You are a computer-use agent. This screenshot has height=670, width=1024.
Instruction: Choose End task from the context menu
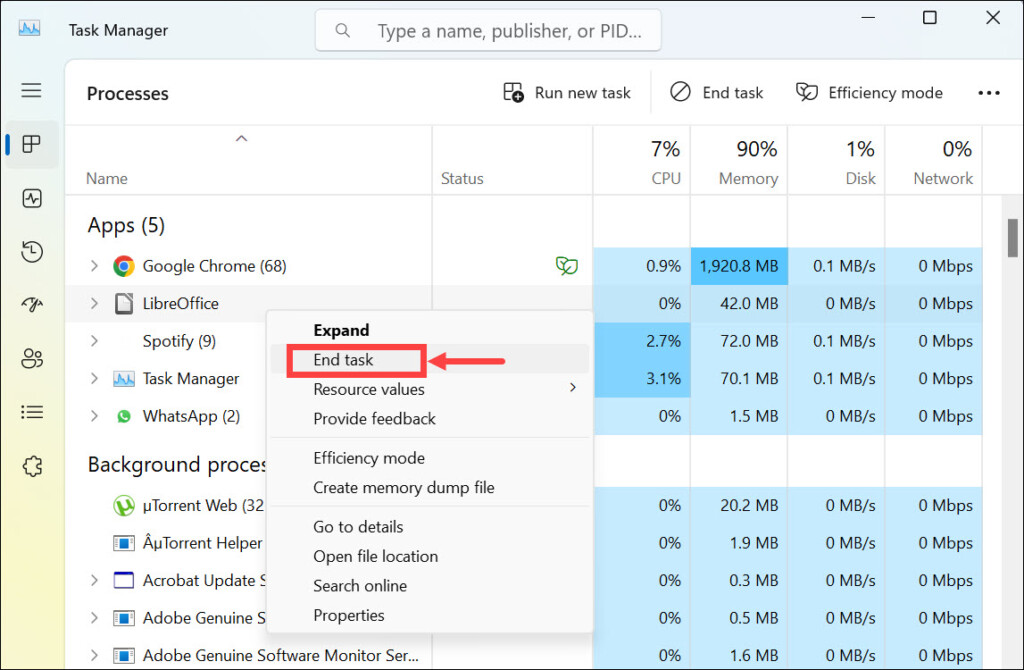[343, 360]
